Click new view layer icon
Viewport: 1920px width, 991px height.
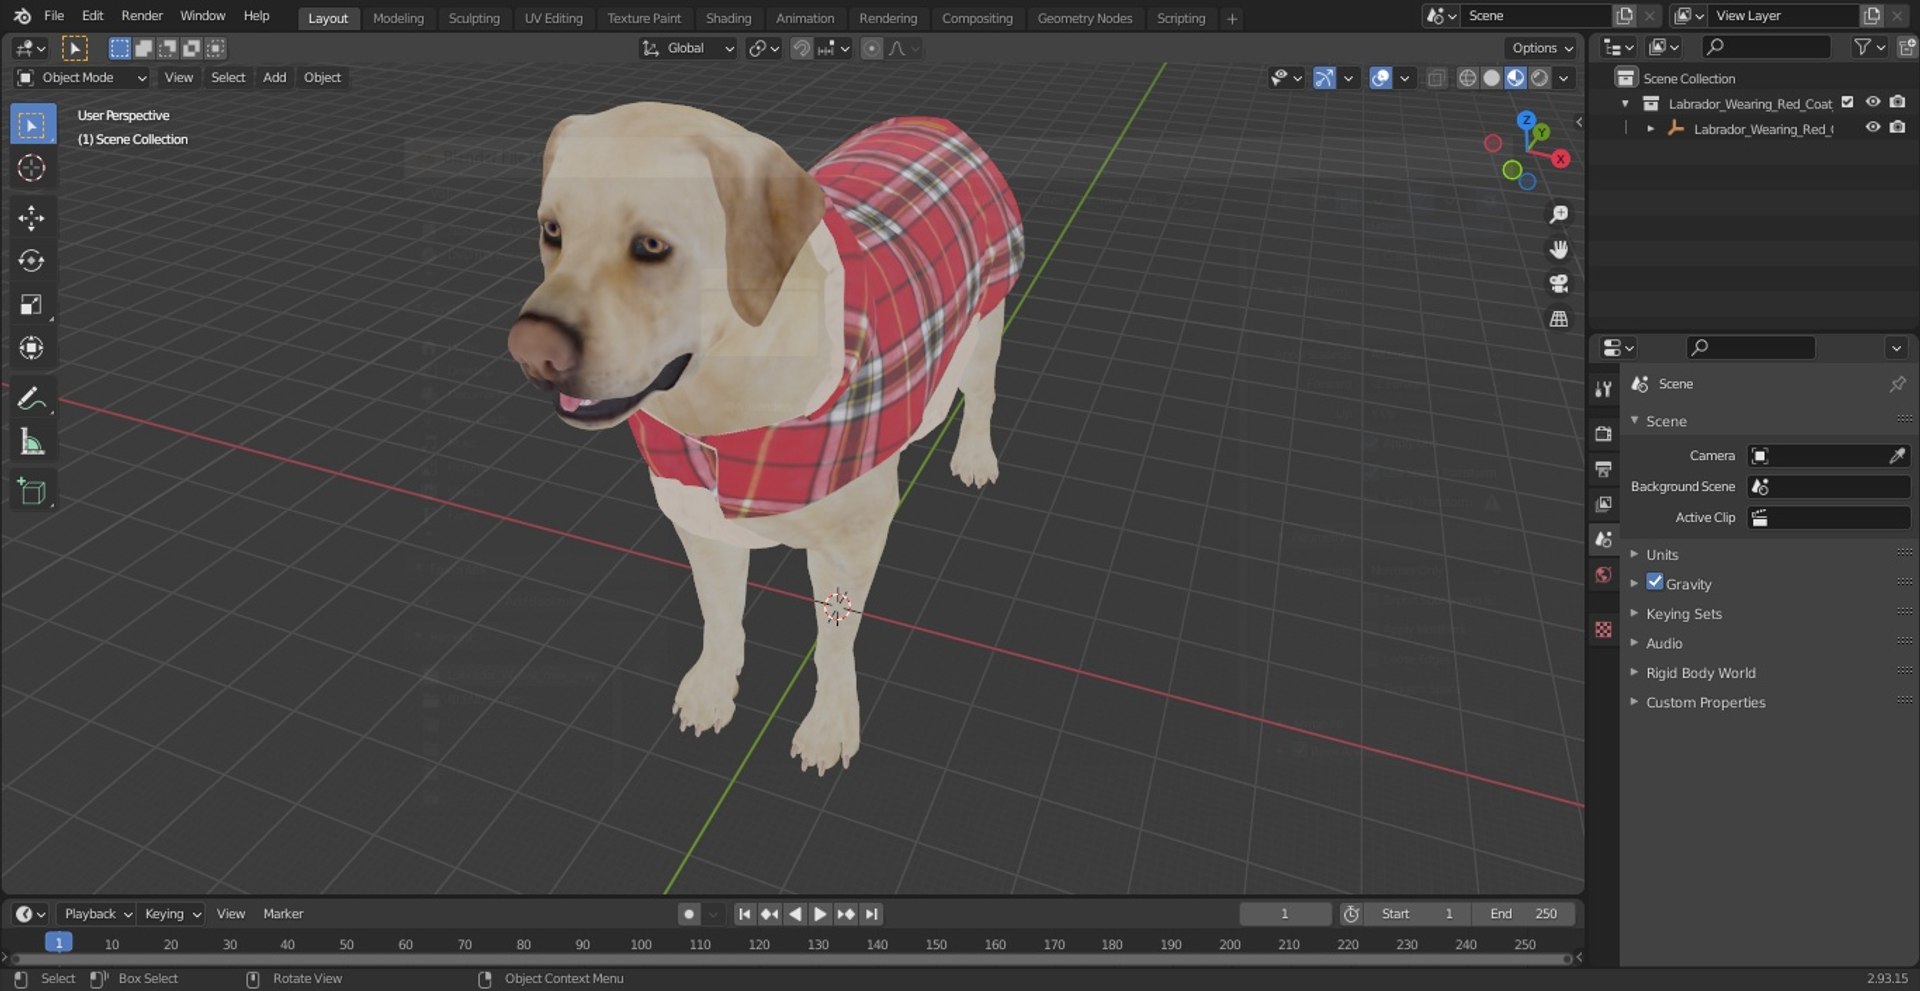click(x=1871, y=16)
